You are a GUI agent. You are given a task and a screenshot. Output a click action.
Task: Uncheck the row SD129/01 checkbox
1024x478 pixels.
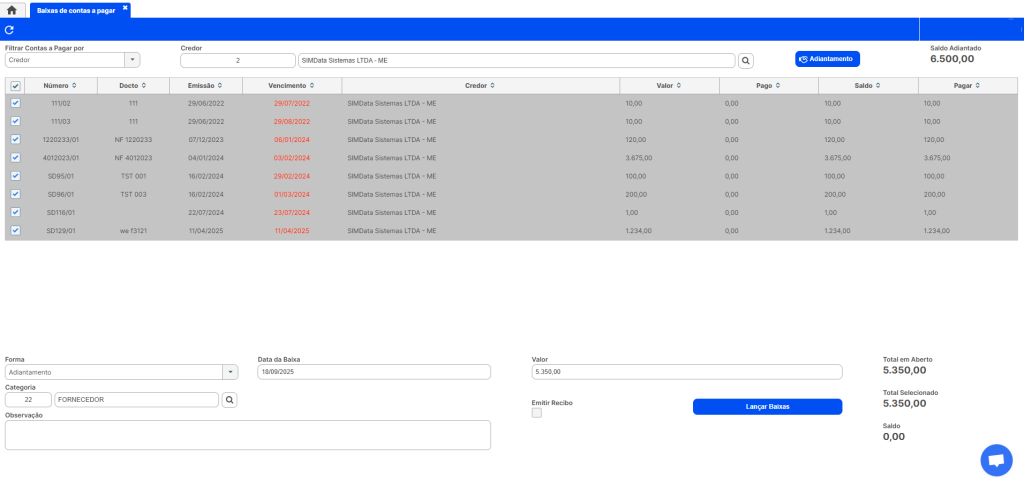[x=15, y=231]
